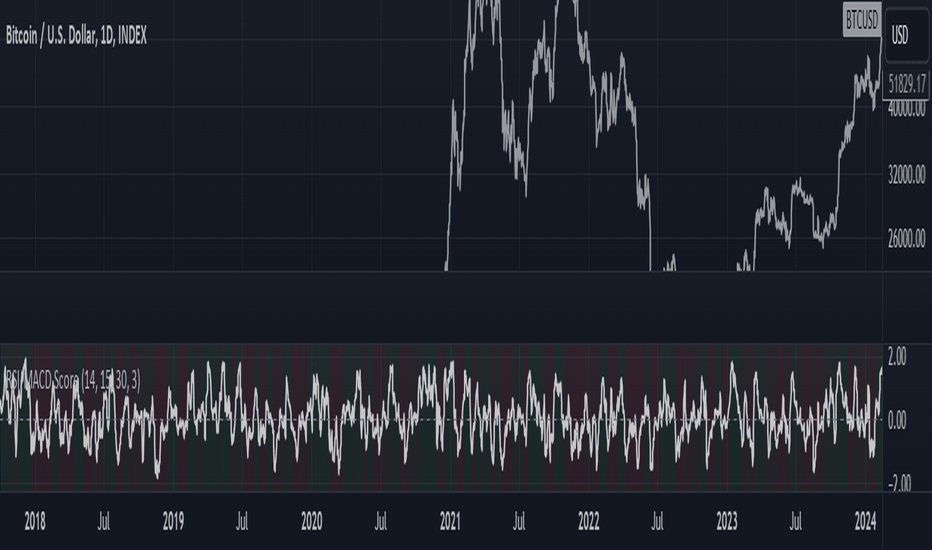932x550 pixels.
Task: Open the USD currency selector
Action: pos(906,36)
